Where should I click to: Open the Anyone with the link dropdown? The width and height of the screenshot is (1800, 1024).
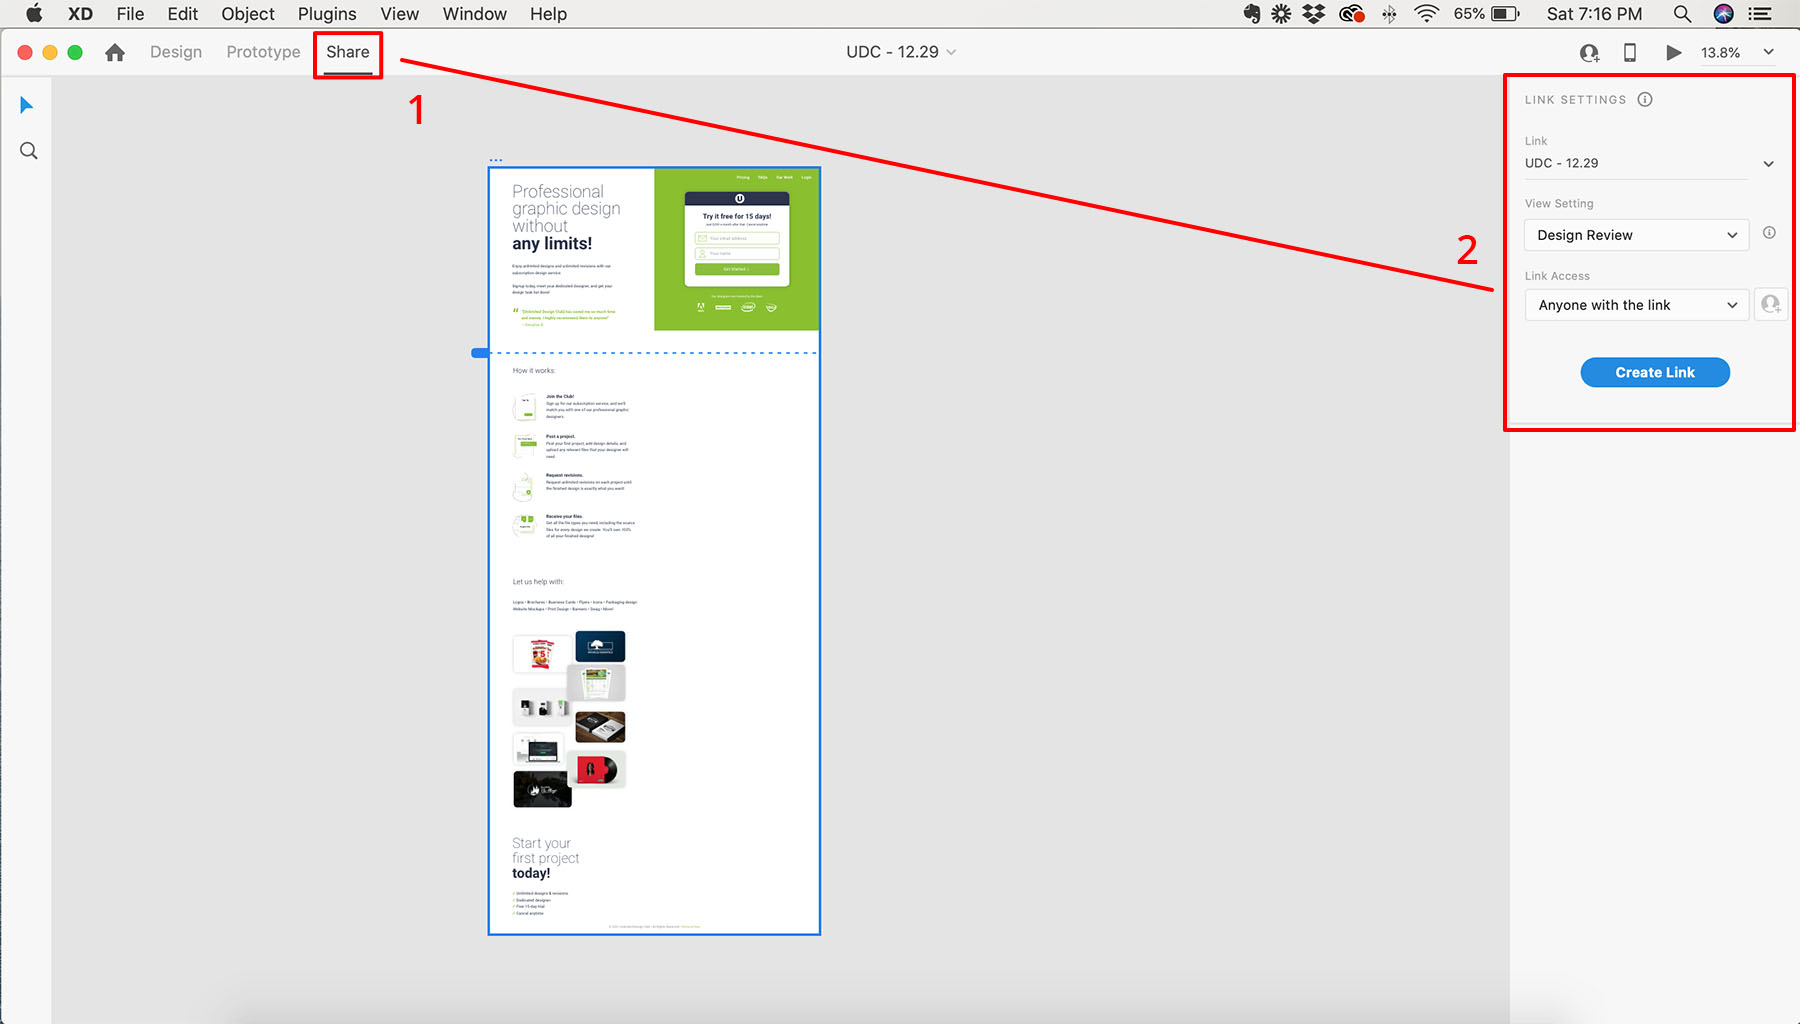coord(1636,305)
